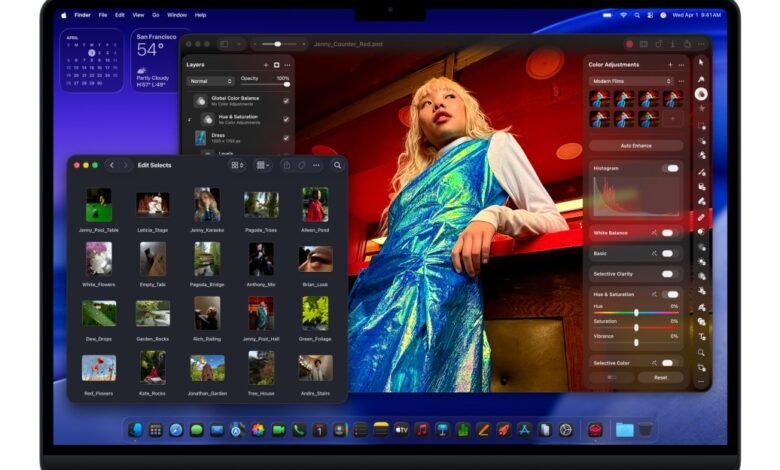Select the red-highlighted brush tool in tool strip

point(701,217)
